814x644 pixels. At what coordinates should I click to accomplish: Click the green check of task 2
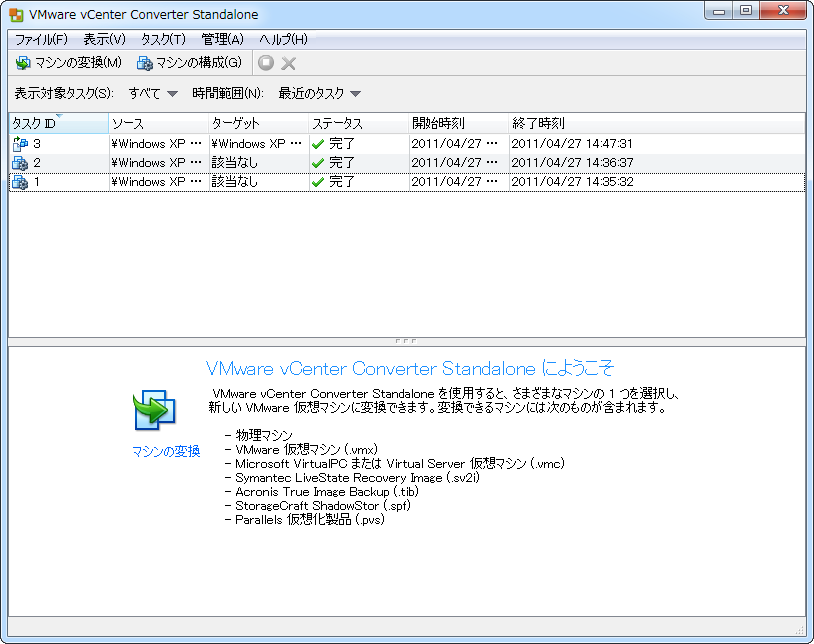[x=318, y=163]
